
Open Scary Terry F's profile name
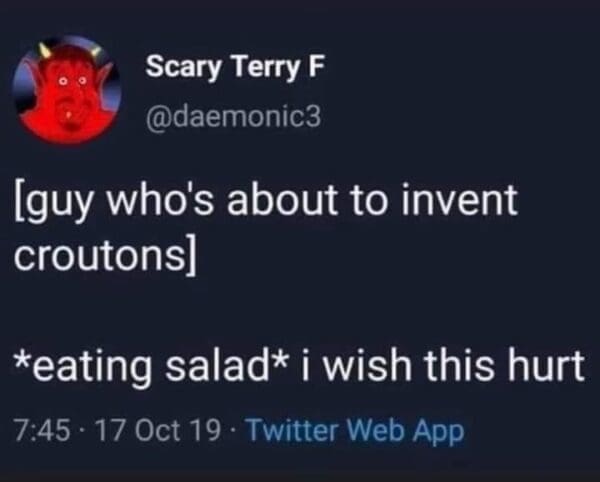221,69
